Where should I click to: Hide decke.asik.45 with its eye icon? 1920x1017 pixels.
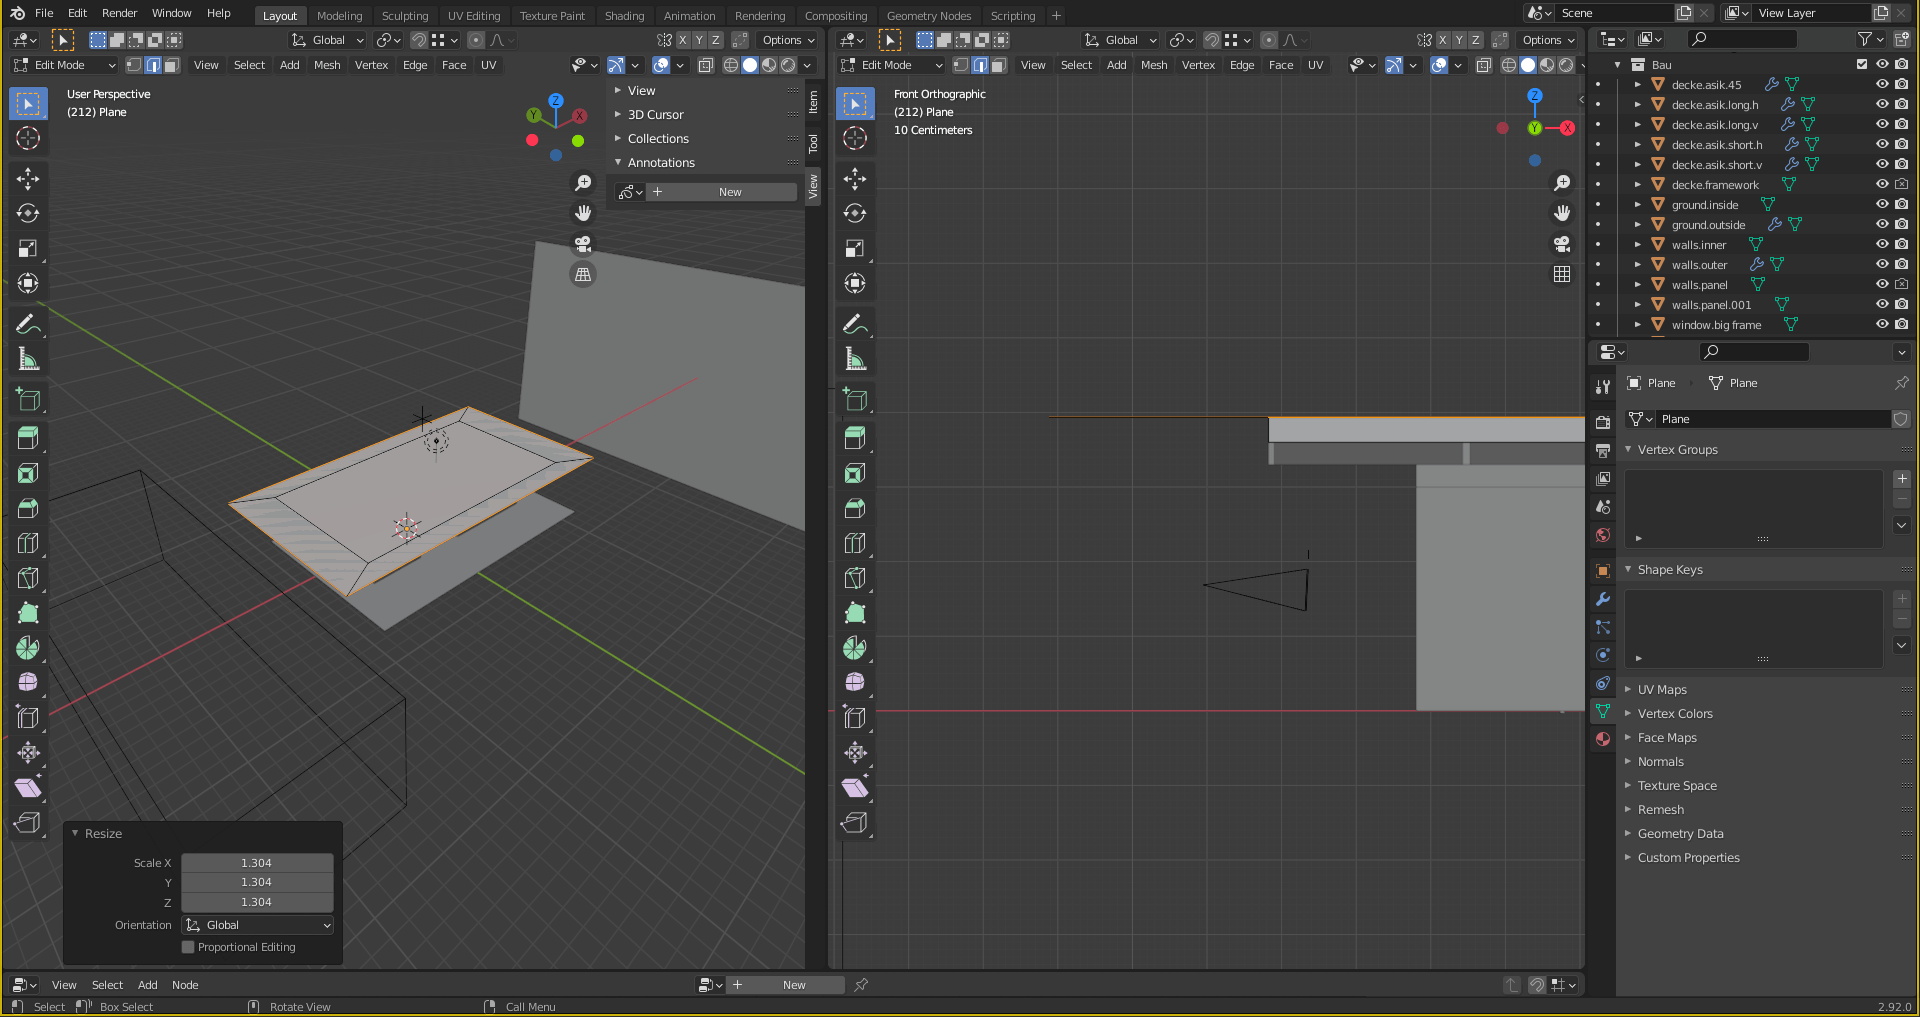pos(1882,85)
